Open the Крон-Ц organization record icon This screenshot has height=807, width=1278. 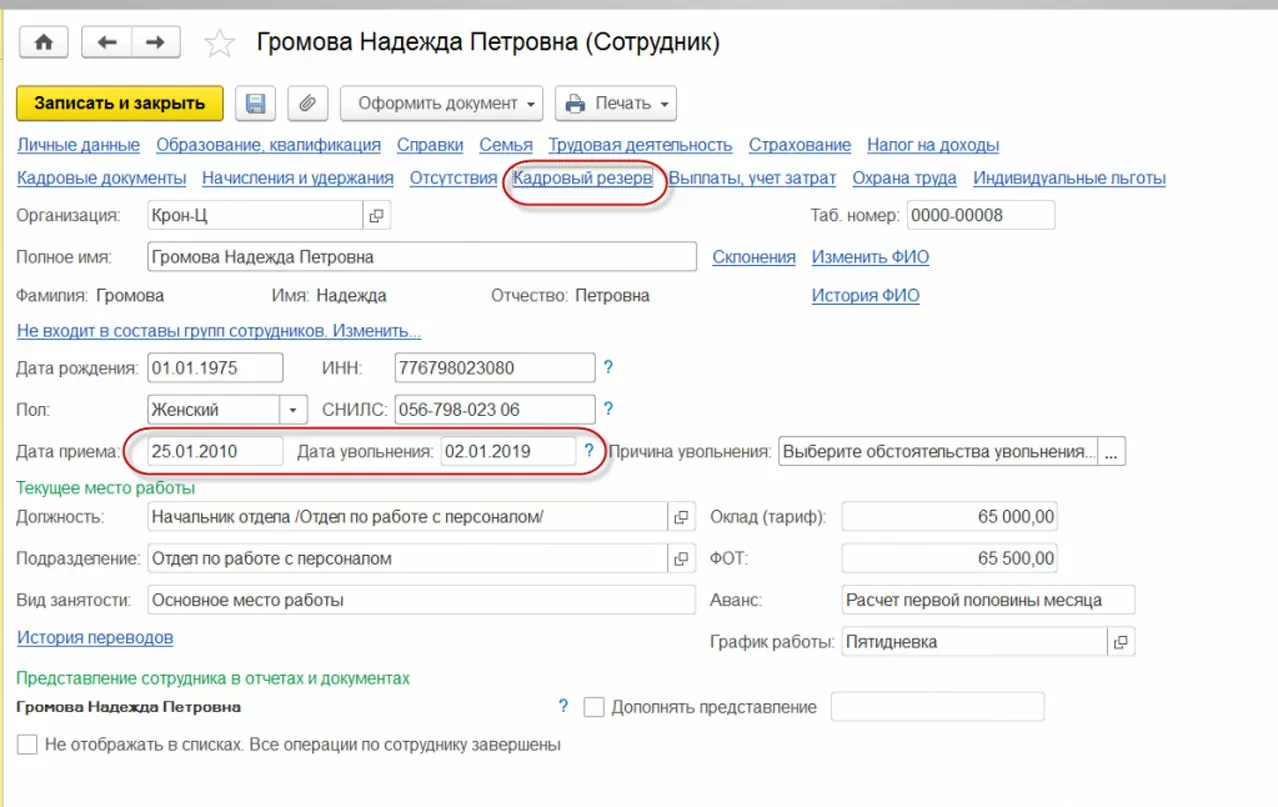[376, 215]
